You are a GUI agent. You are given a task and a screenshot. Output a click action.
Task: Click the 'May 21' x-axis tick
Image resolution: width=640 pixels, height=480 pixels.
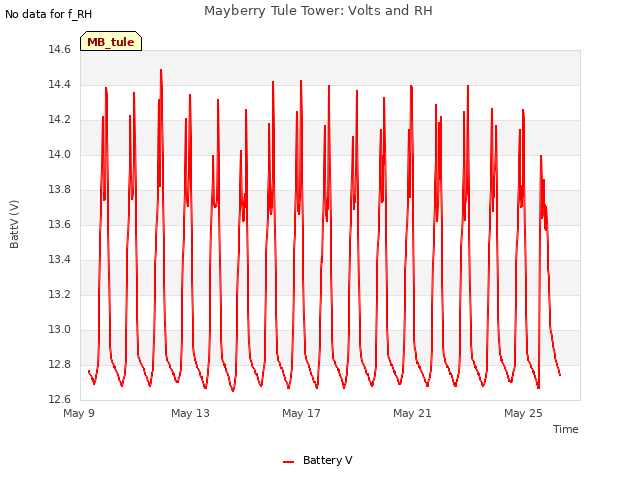point(412,413)
